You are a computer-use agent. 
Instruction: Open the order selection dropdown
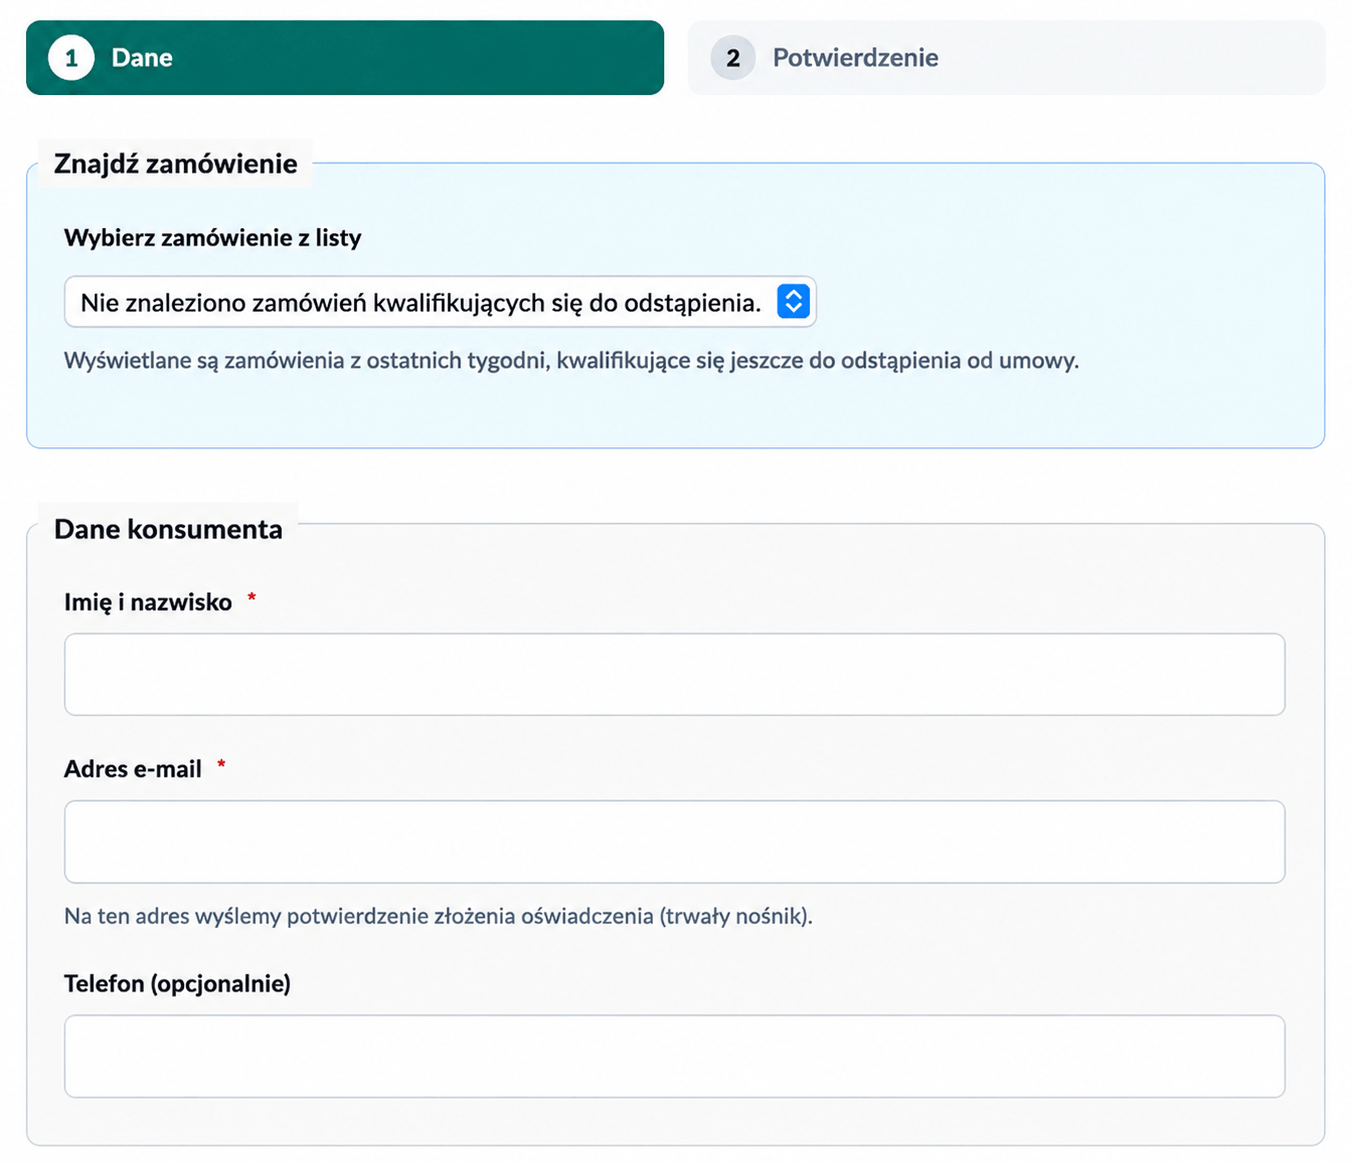[440, 302]
